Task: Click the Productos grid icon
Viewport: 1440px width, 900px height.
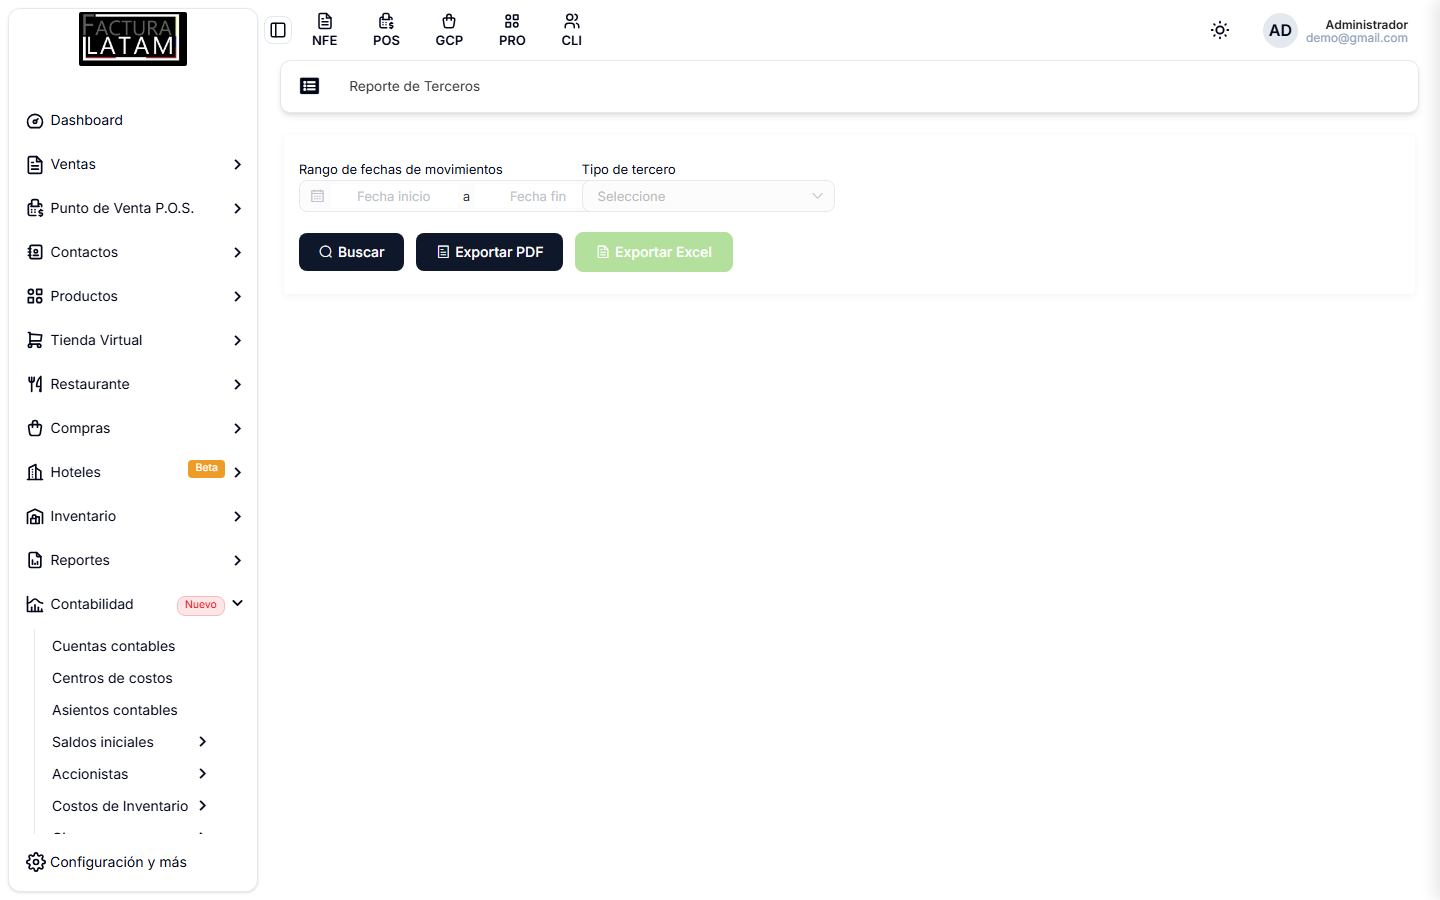Action: (x=35, y=297)
